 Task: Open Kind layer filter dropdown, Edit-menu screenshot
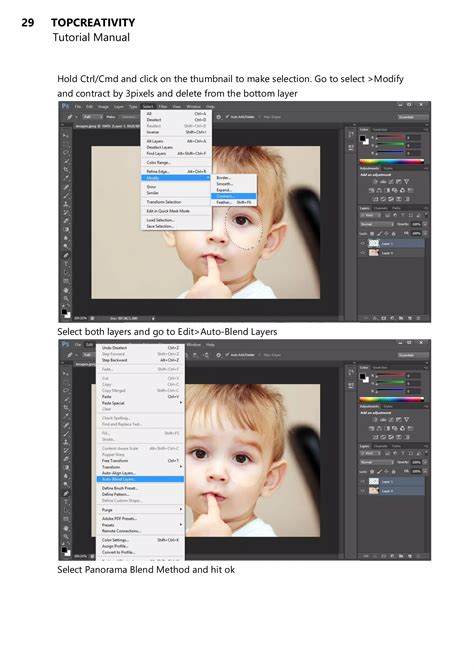point(370,453)
